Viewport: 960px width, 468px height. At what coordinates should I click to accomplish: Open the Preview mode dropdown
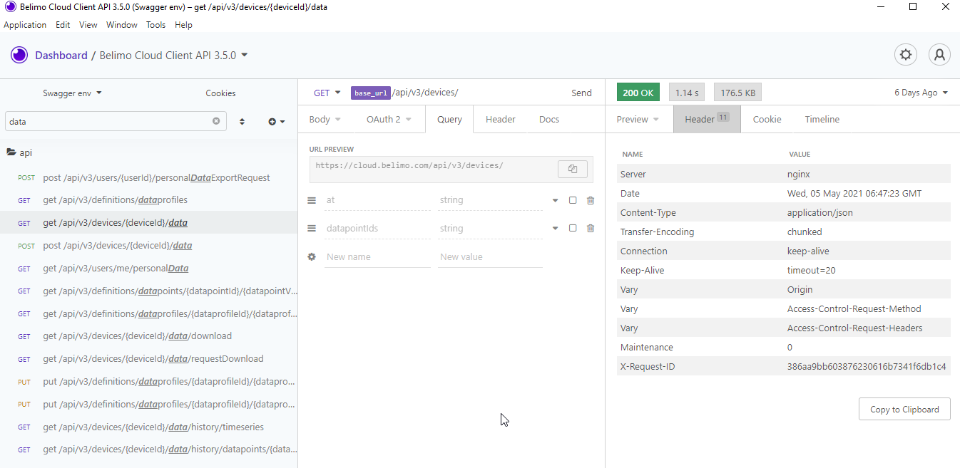637,119
